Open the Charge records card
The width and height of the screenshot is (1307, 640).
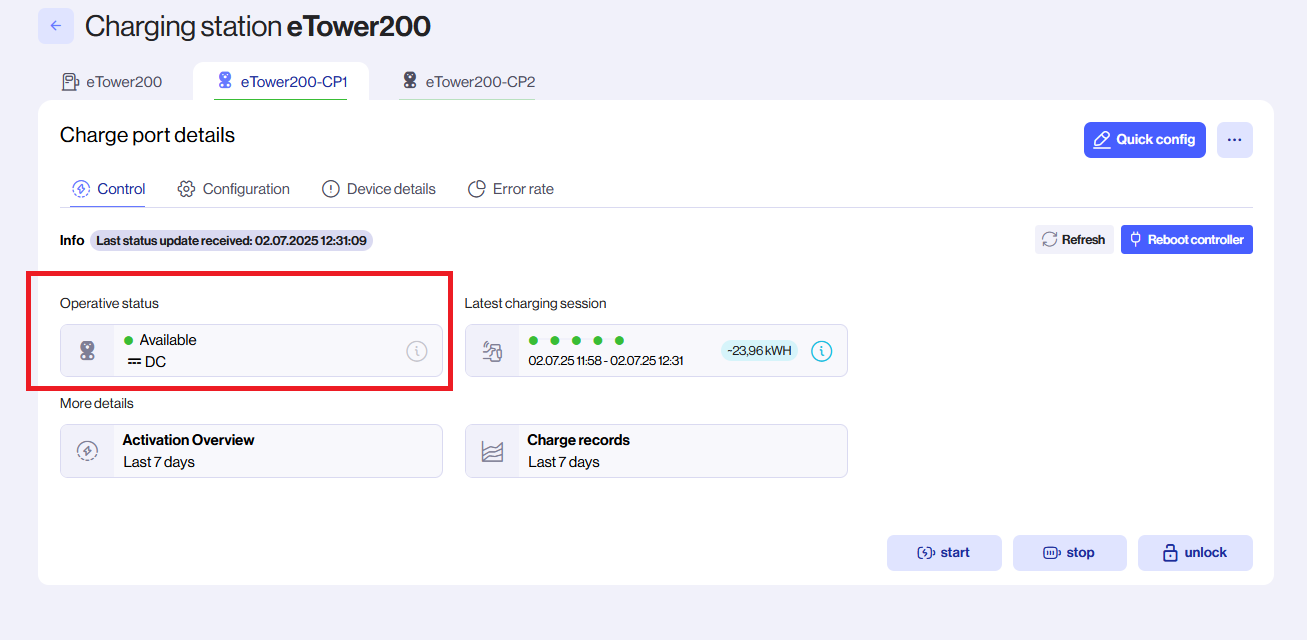click(656, 451)
